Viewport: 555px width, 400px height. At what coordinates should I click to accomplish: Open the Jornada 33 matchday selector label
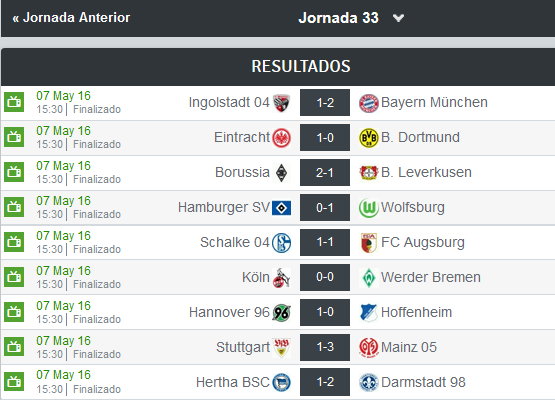coord(338,18)
